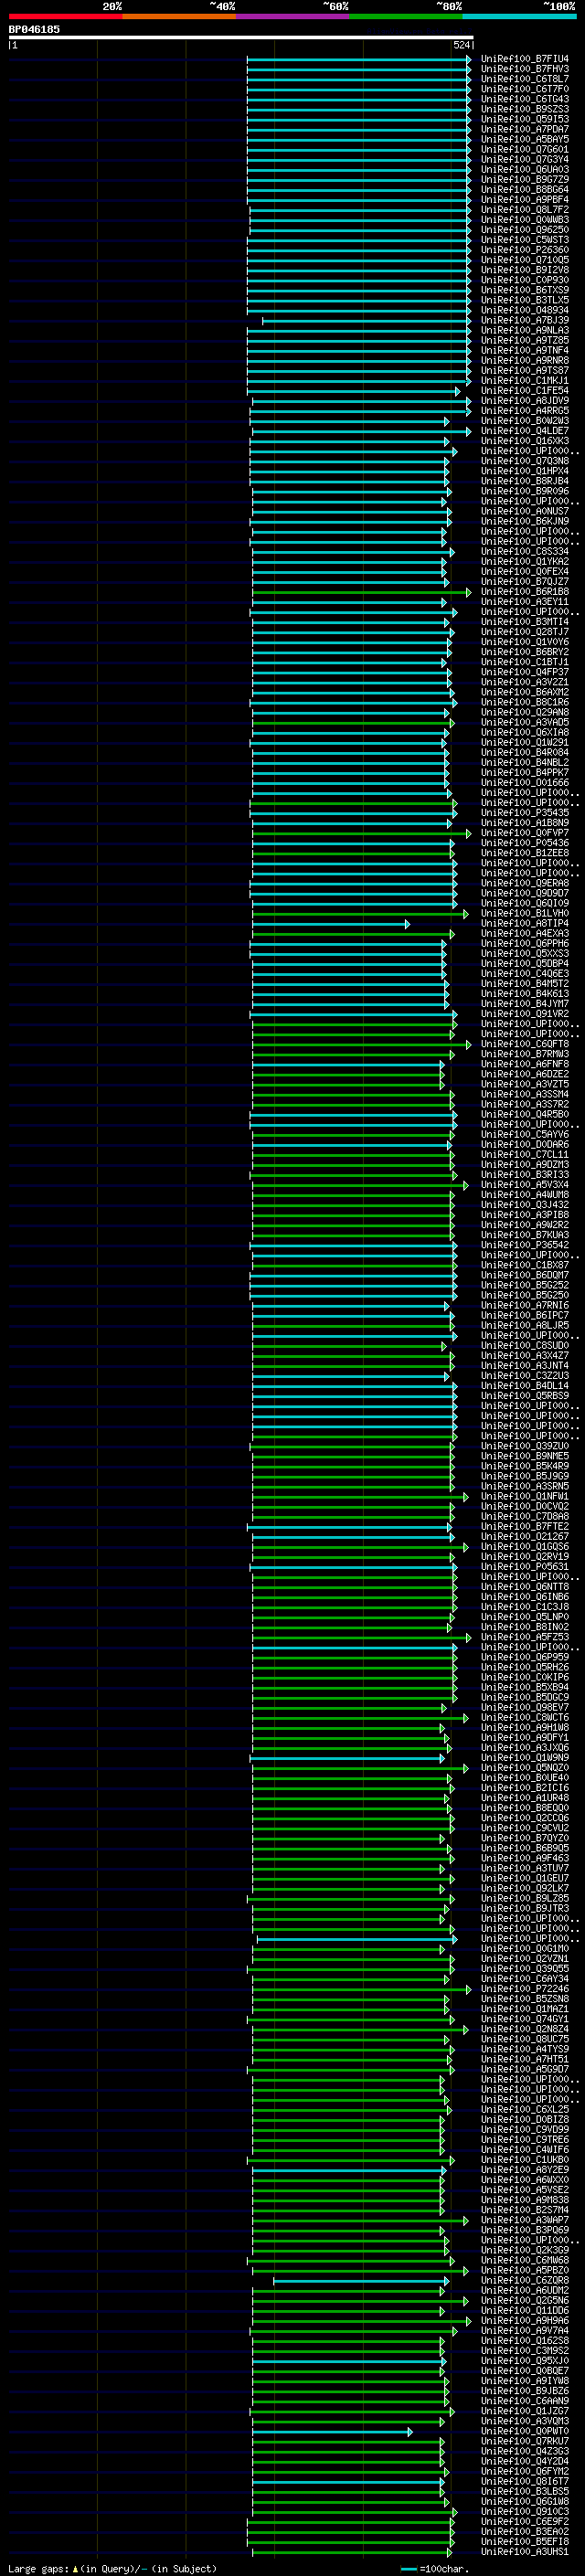Select hit label UniRef100_B4K613
The width and height of the screenshot is (585, 2576).
click(525, 993)
